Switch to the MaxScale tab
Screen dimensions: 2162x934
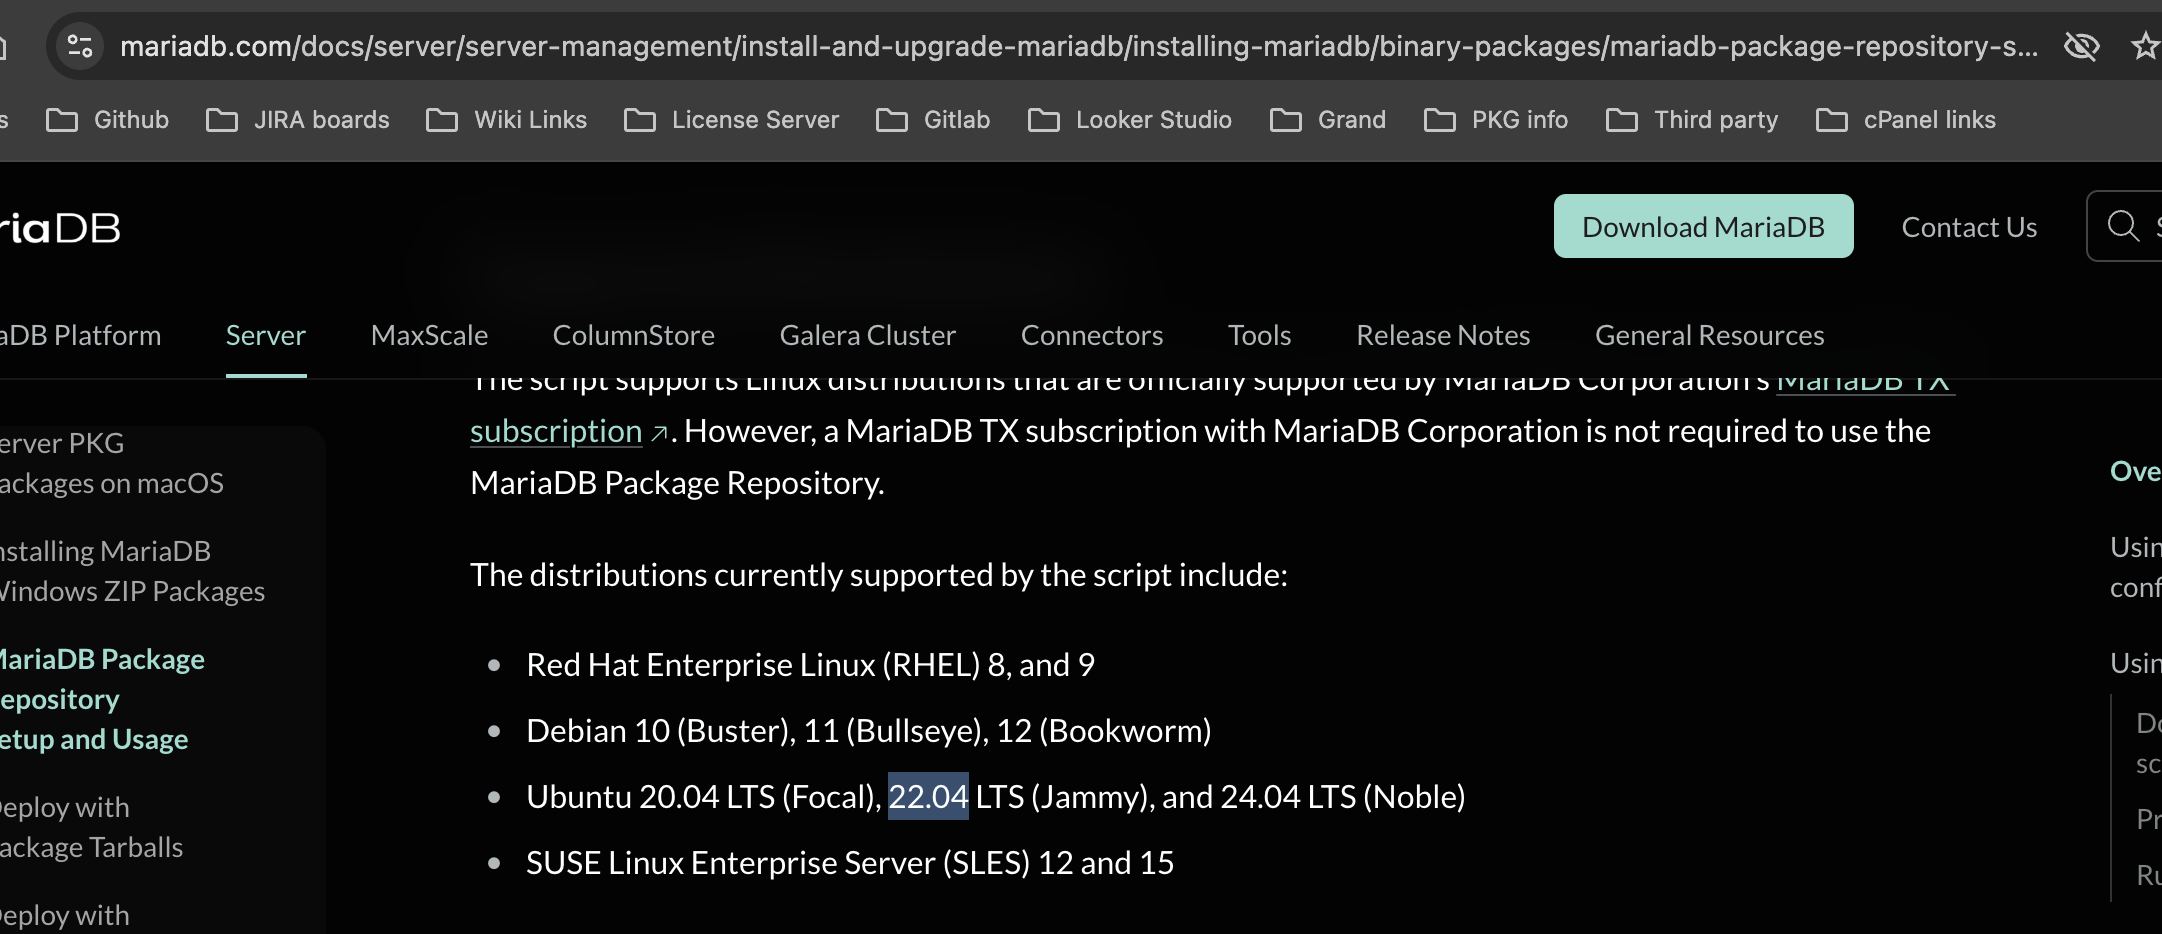[x=429, y=335]
